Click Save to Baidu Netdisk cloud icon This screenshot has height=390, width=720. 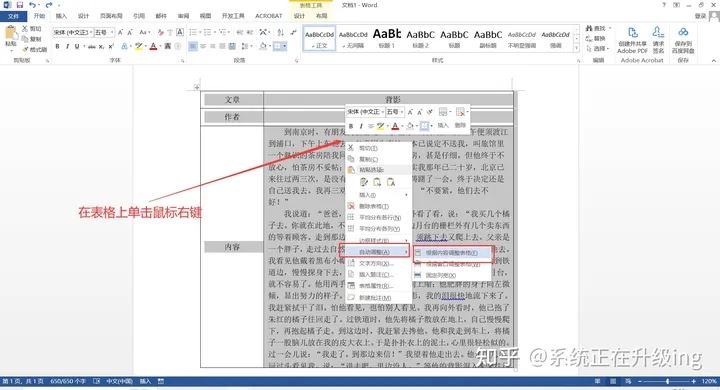[x=683, y=40]
